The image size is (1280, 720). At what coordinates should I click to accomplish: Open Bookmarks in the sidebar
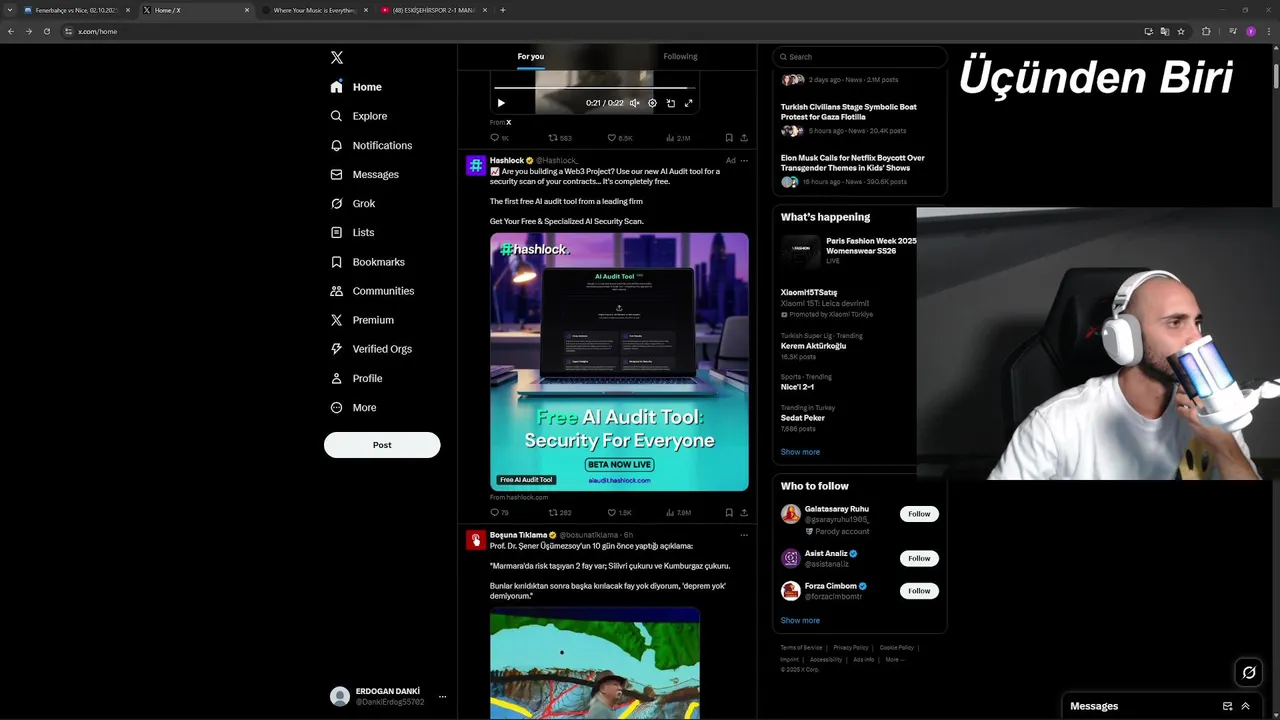pyautogui.click(x=367, y=262)
